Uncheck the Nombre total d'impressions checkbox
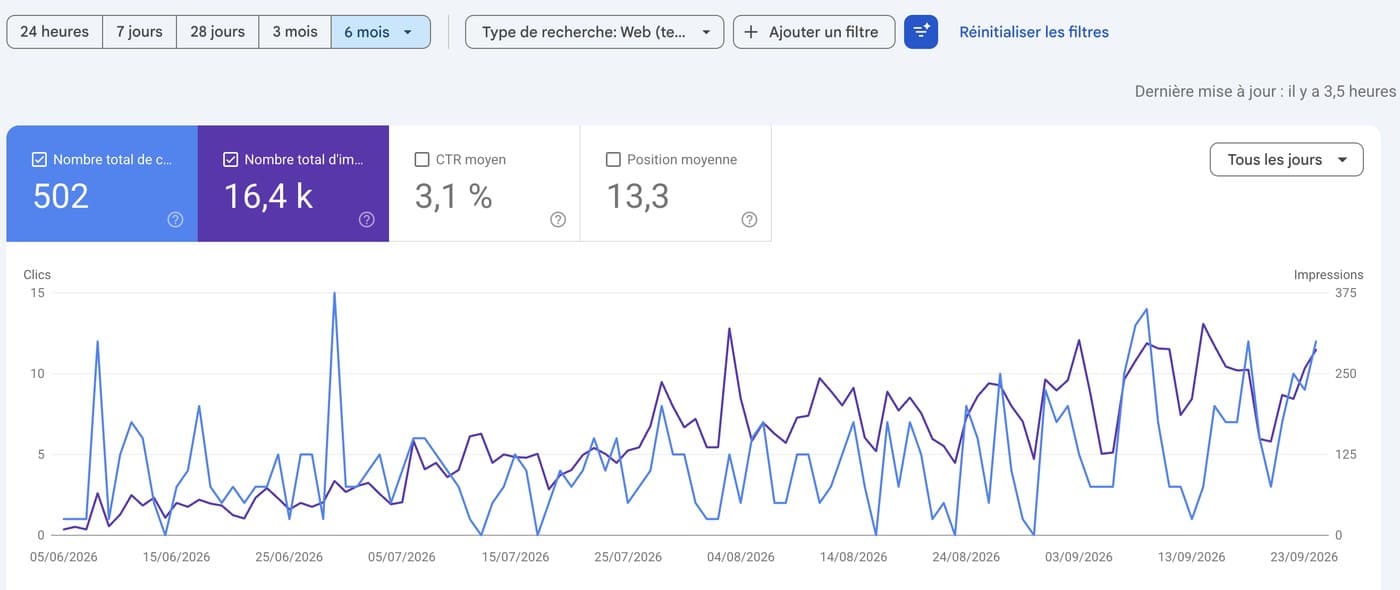Screen dimensions: 1400x590 click(231, 159)
